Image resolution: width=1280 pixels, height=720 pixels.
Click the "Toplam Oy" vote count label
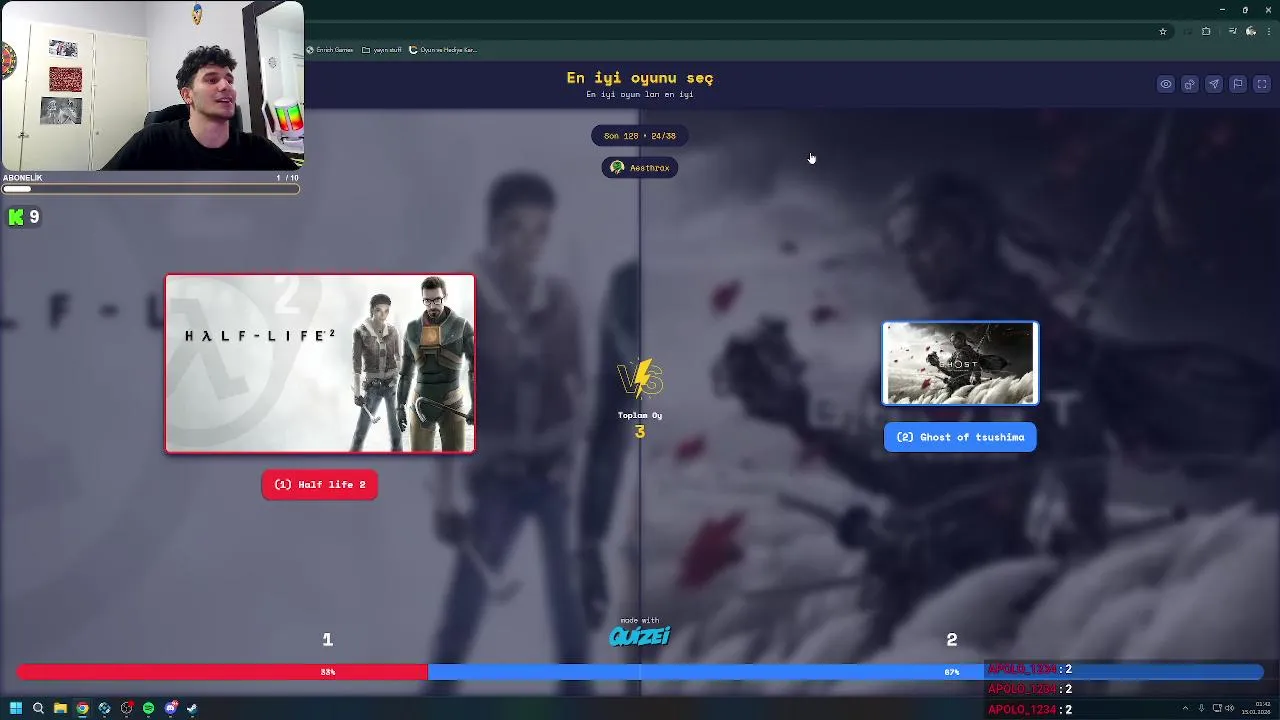[x=640, y=415]
